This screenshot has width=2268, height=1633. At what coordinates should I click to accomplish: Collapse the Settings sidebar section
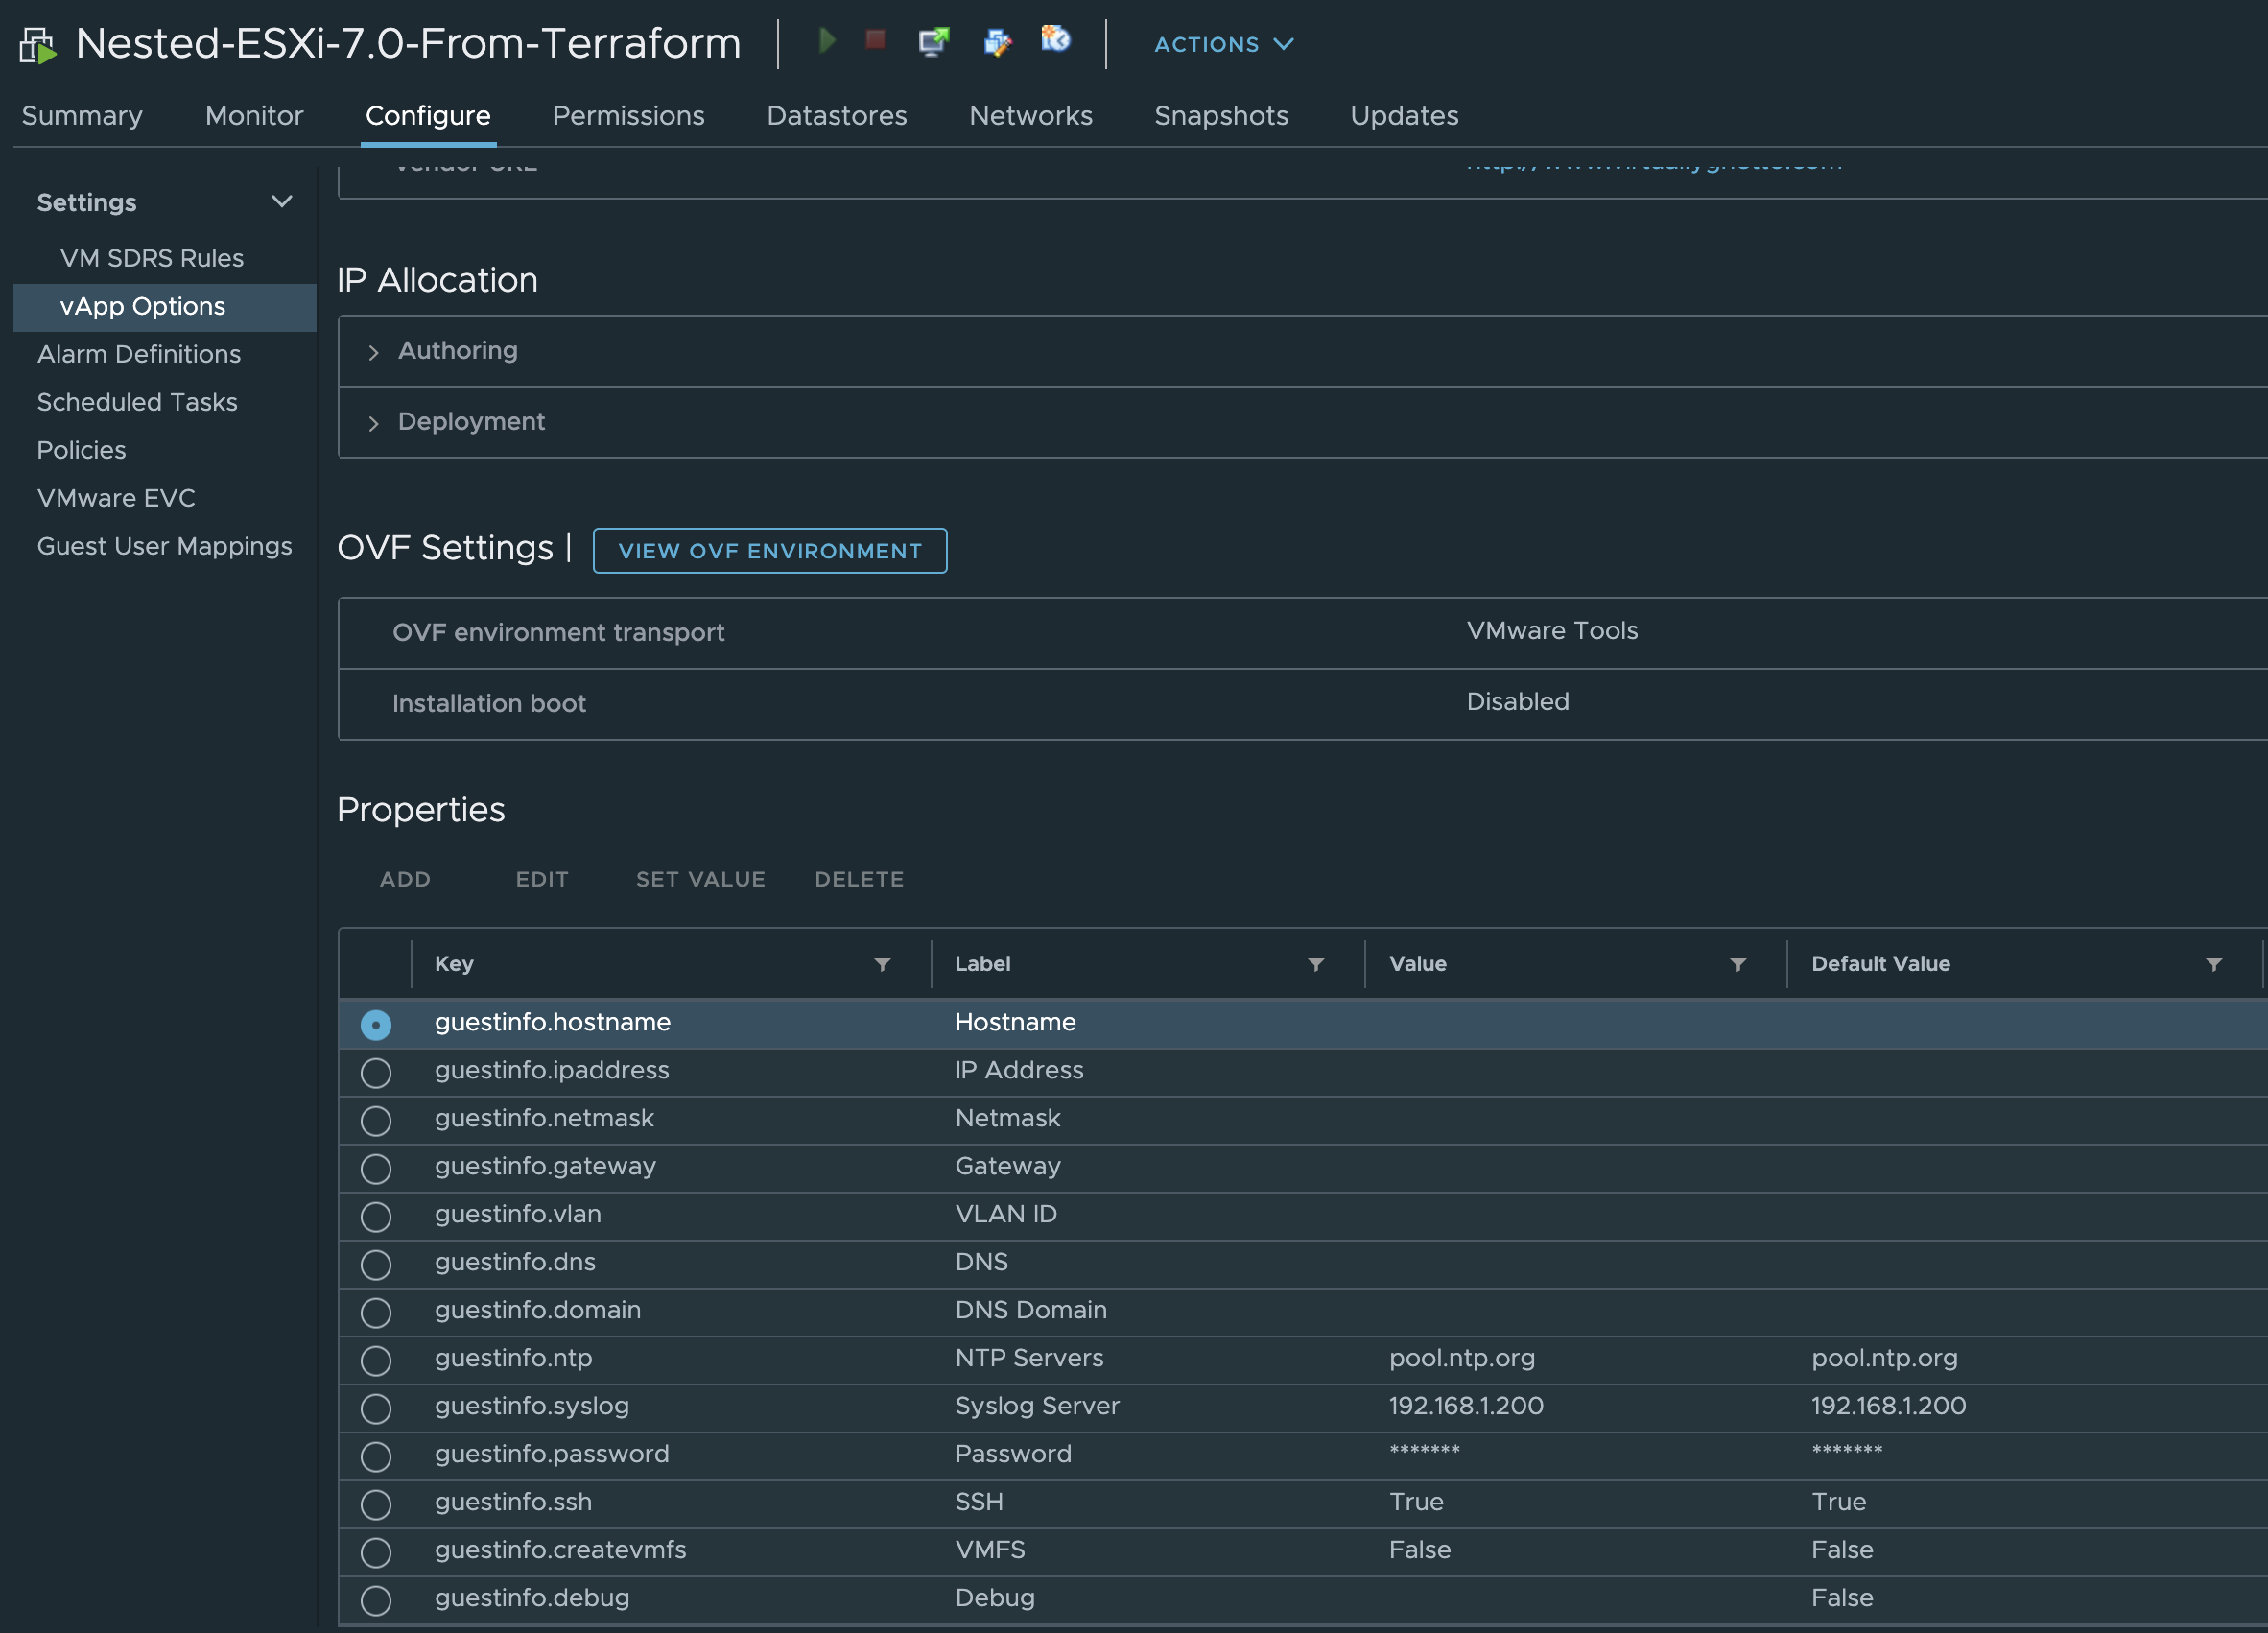click(x=281, y=201)
